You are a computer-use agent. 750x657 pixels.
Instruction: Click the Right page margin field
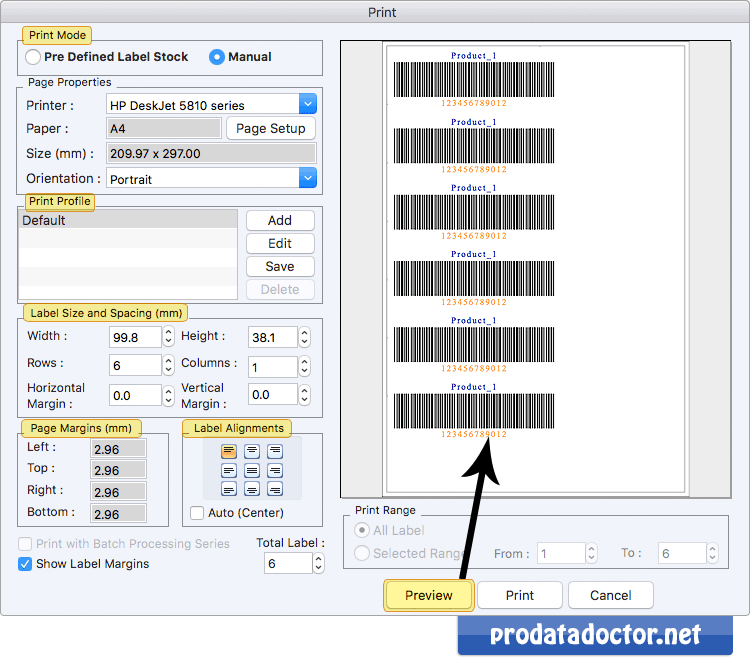118,492
